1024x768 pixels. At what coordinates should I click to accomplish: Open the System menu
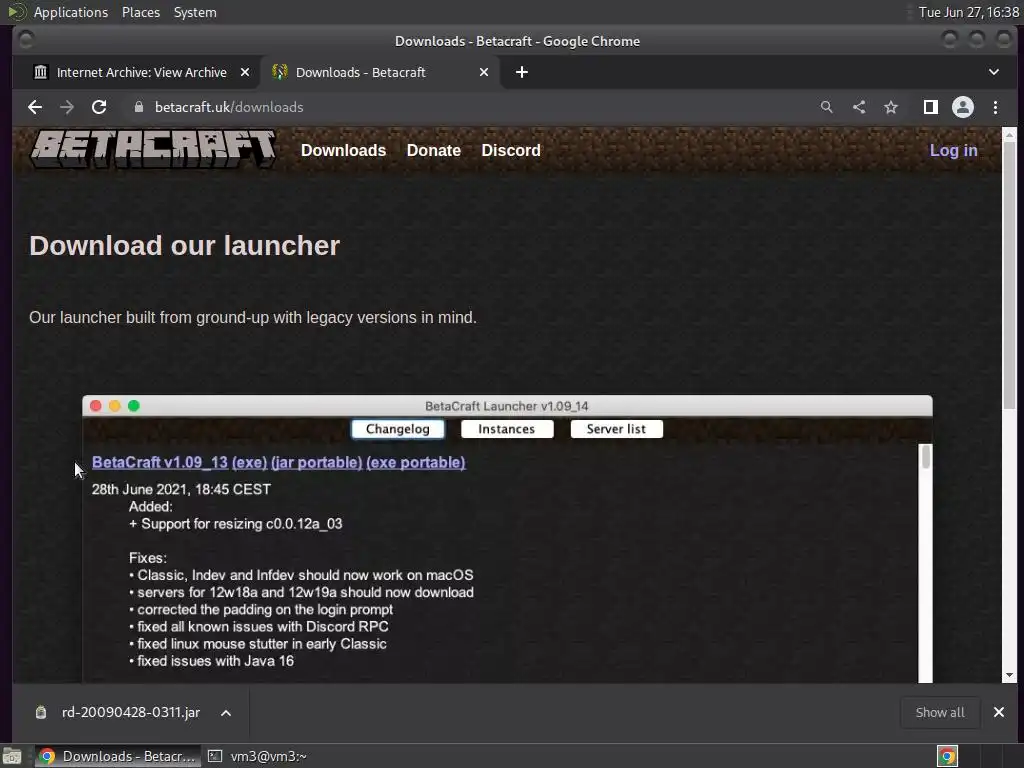195,12
